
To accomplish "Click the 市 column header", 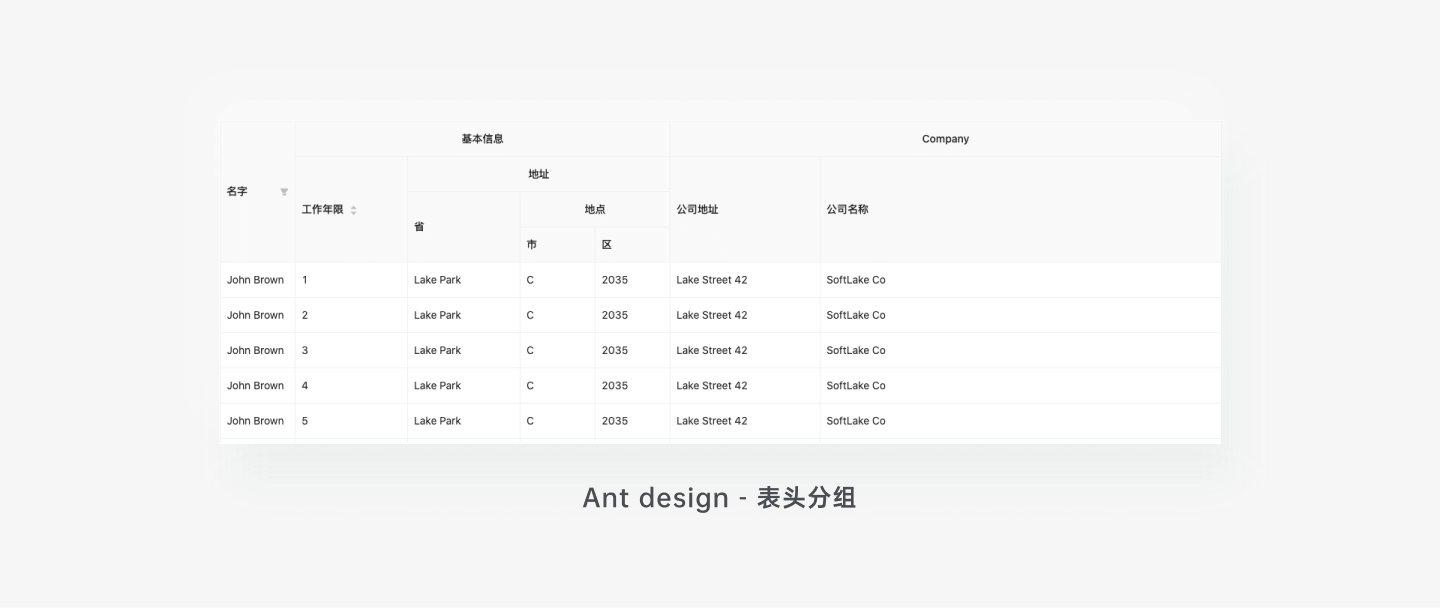I will [x=532, y=245].
